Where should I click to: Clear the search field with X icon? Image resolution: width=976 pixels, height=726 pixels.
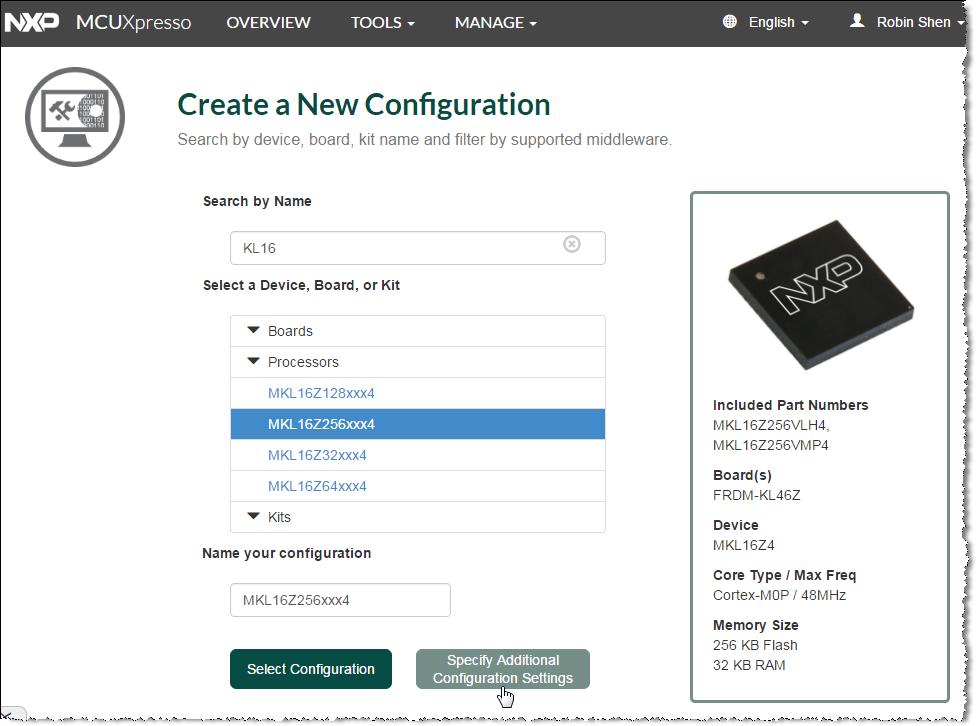pos(572,244)
